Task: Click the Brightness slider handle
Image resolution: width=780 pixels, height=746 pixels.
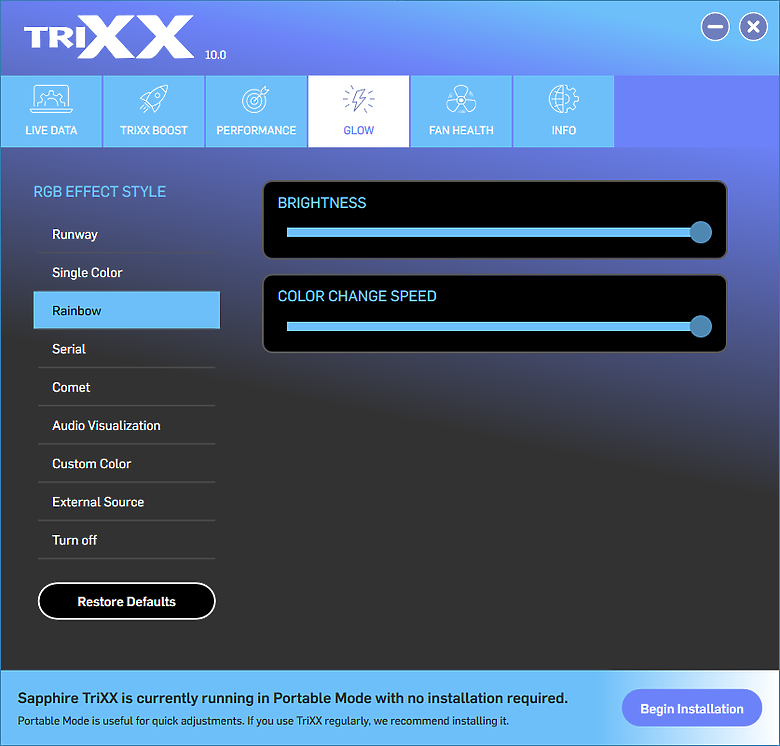Action: click(x=700, y=232)
